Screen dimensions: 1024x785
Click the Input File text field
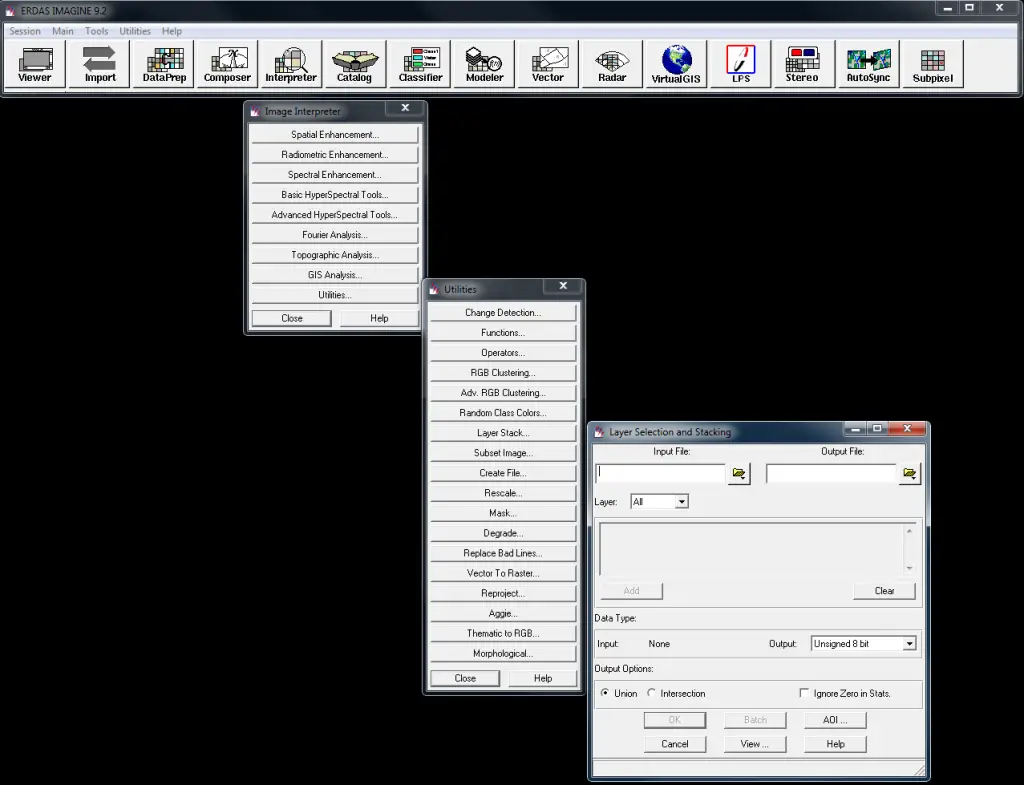pyautogui.click(x=660, y=473)
